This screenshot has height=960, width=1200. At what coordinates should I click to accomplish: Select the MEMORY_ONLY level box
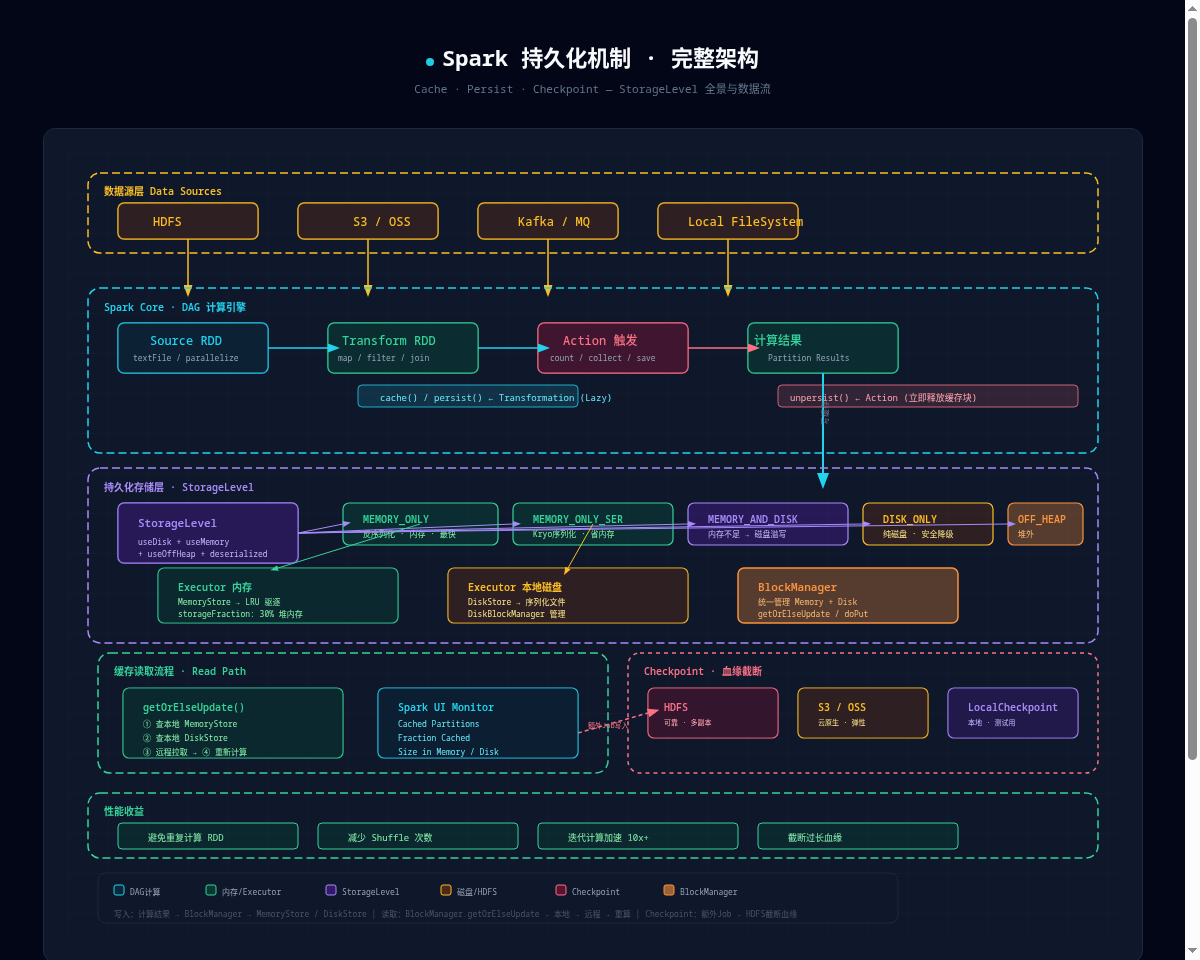pyautogui.click(x=420, y=524)
